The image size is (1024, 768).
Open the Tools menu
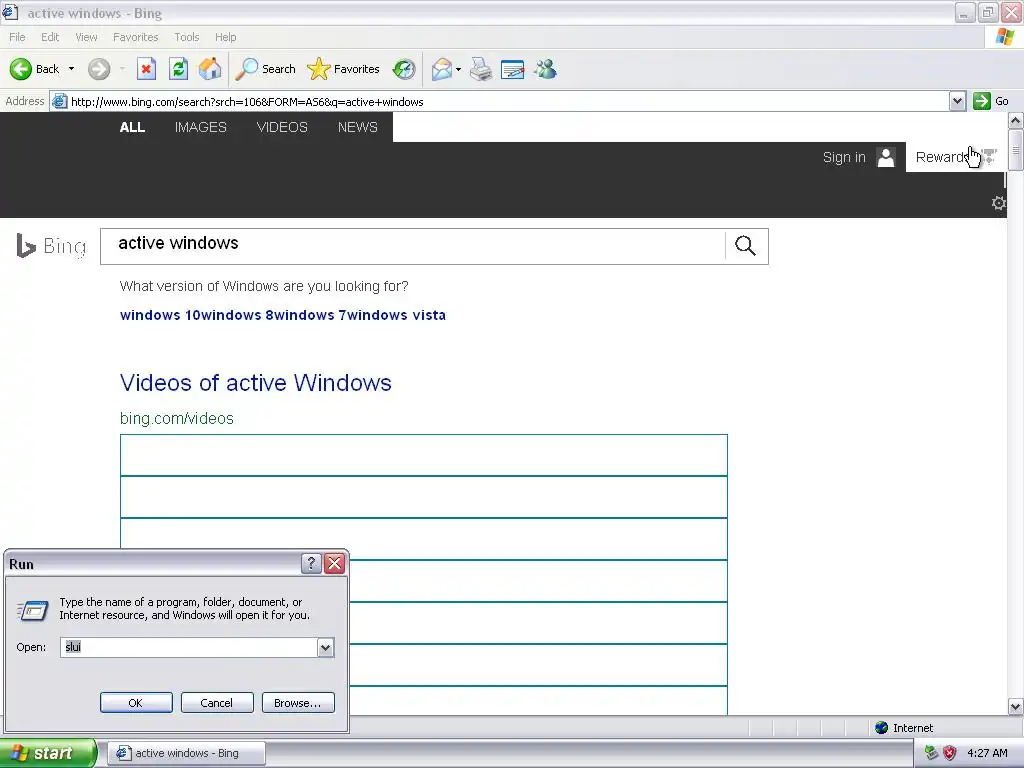click(x=187, y=37)
